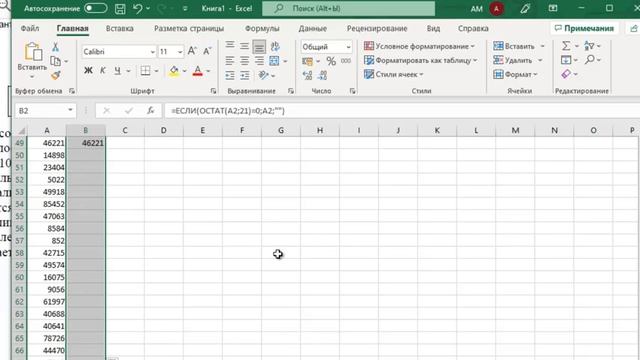Select the Format Painter brush

pyautogui.click(x=56, y=75)
